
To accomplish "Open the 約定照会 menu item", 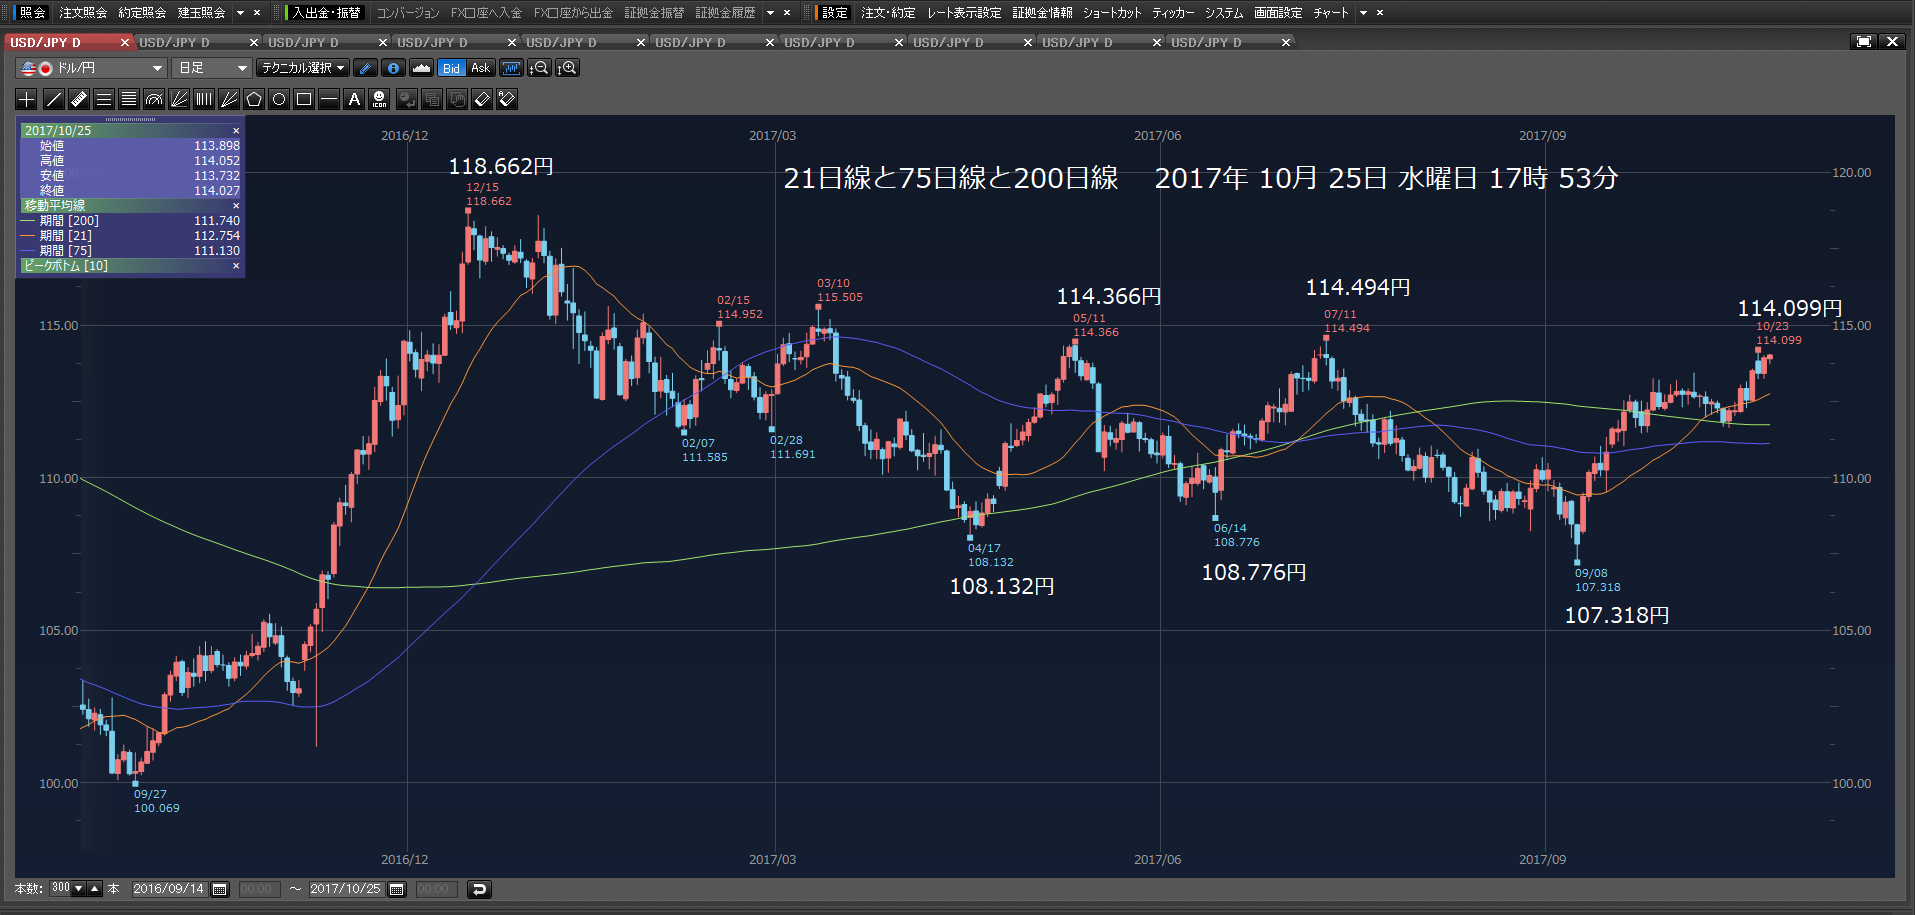I will point(142,13).
